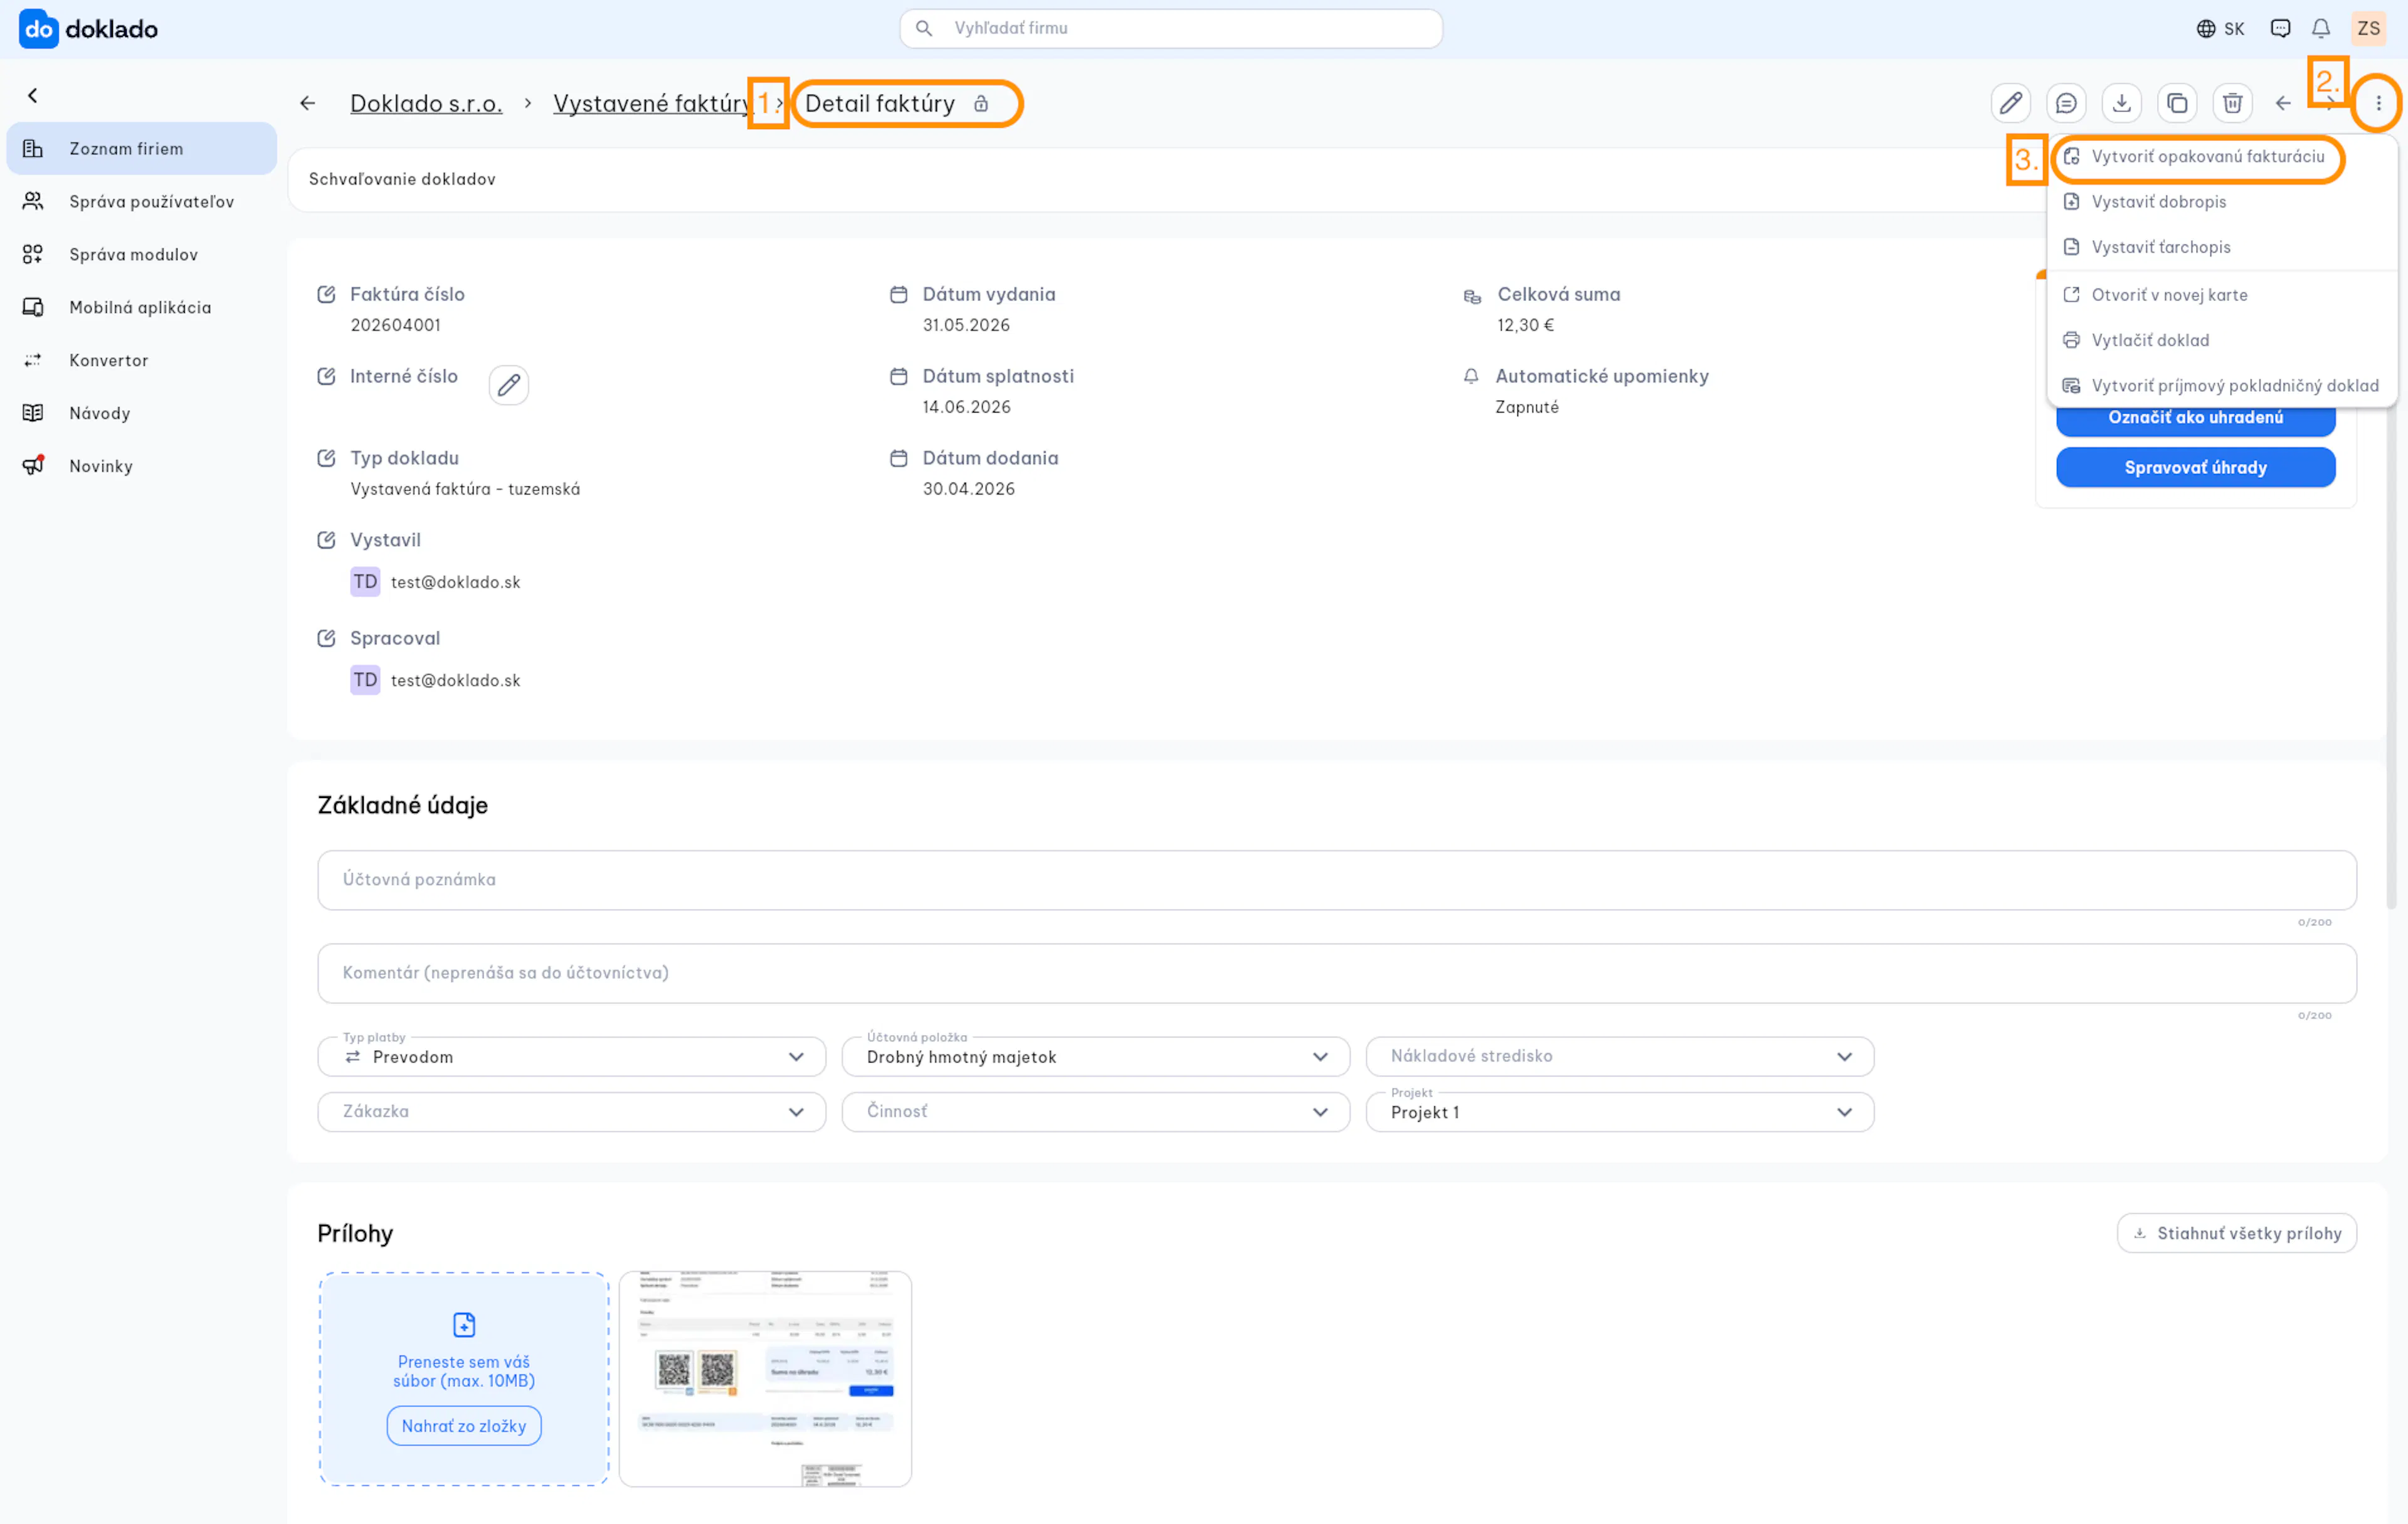Click the Označiť ako uhradenú button
2408x1524 pixels.
click(x=2195, y=419)
